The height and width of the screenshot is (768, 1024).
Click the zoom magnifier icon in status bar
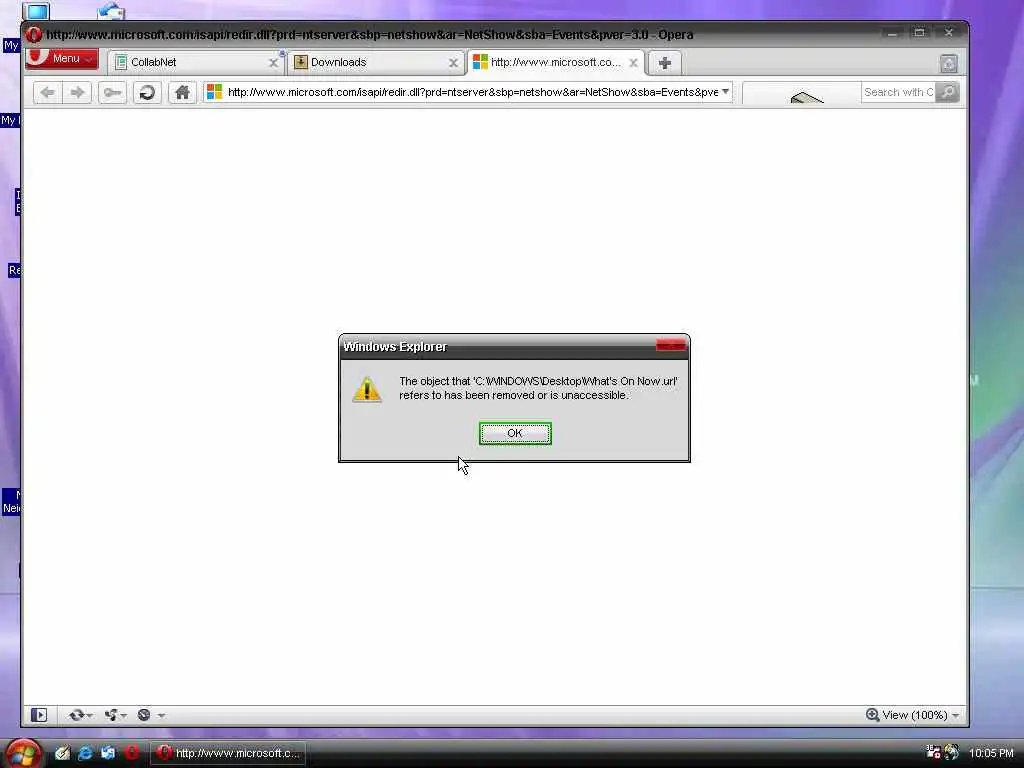click(872, 715)
